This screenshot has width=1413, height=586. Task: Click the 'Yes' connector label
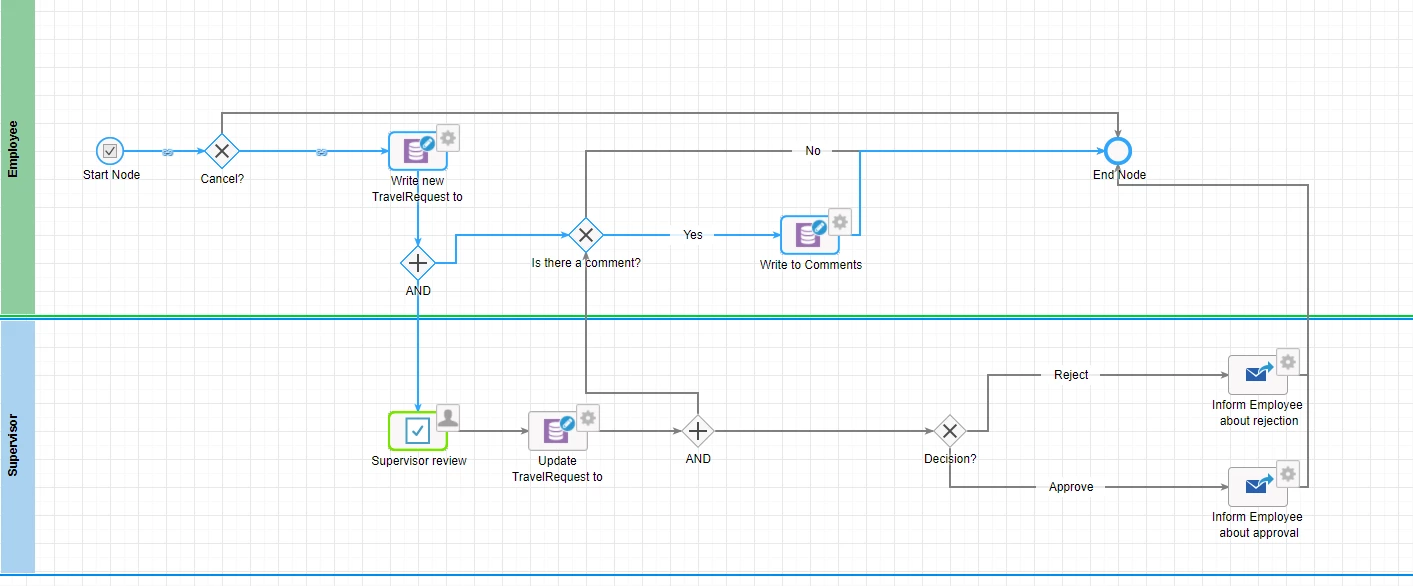(x=693, y=235)
